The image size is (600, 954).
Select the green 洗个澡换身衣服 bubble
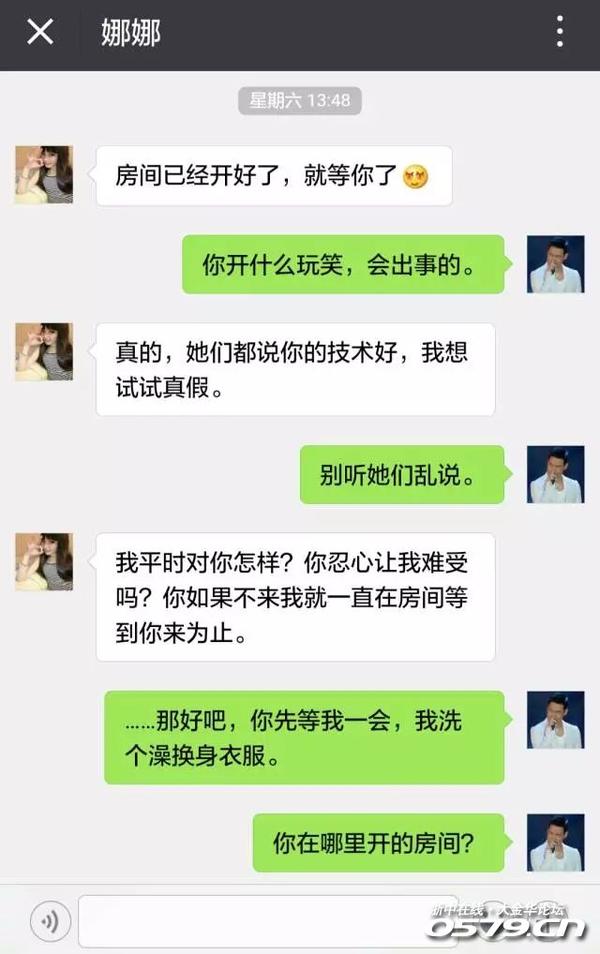(304, 737)
